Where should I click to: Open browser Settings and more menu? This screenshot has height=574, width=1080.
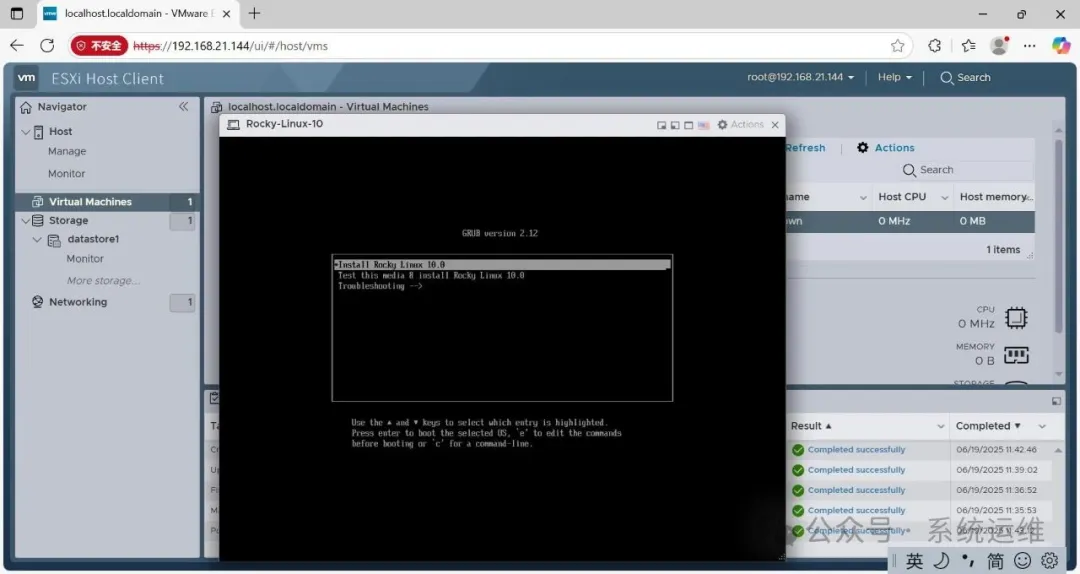pyautogui.click(x=1030, y=46)
